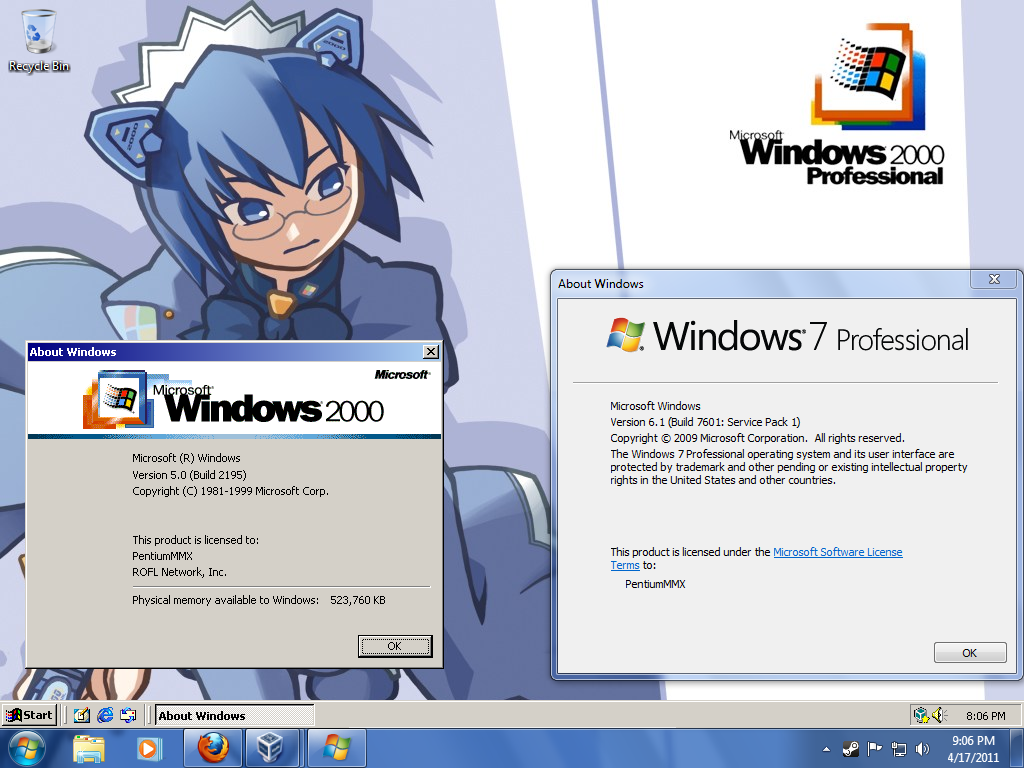Select About Windows button on Windows 2000 taskbar

[x=234, y=715]
